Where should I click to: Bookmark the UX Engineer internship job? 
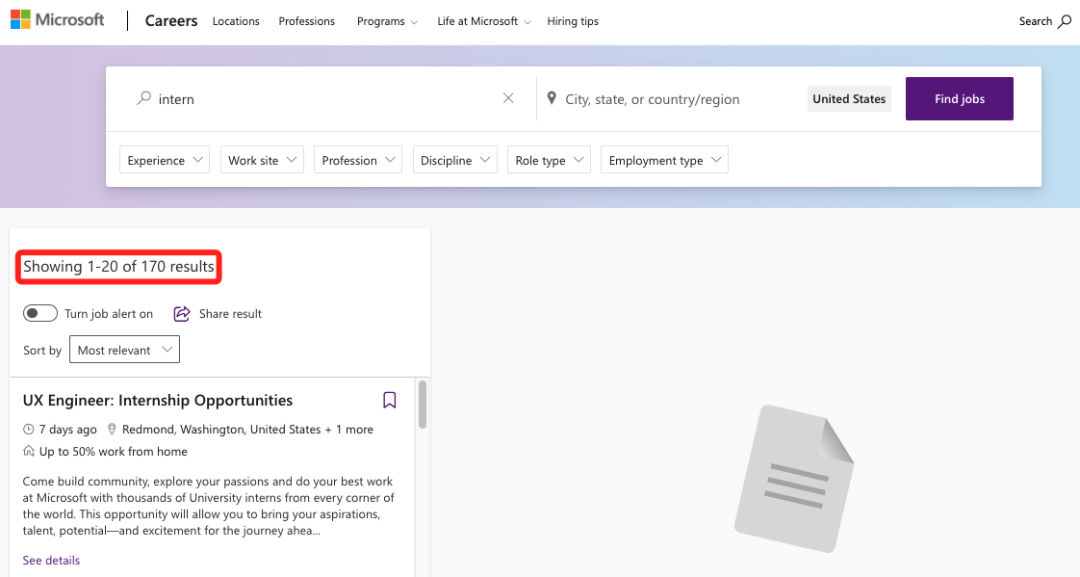coord(390,400)
